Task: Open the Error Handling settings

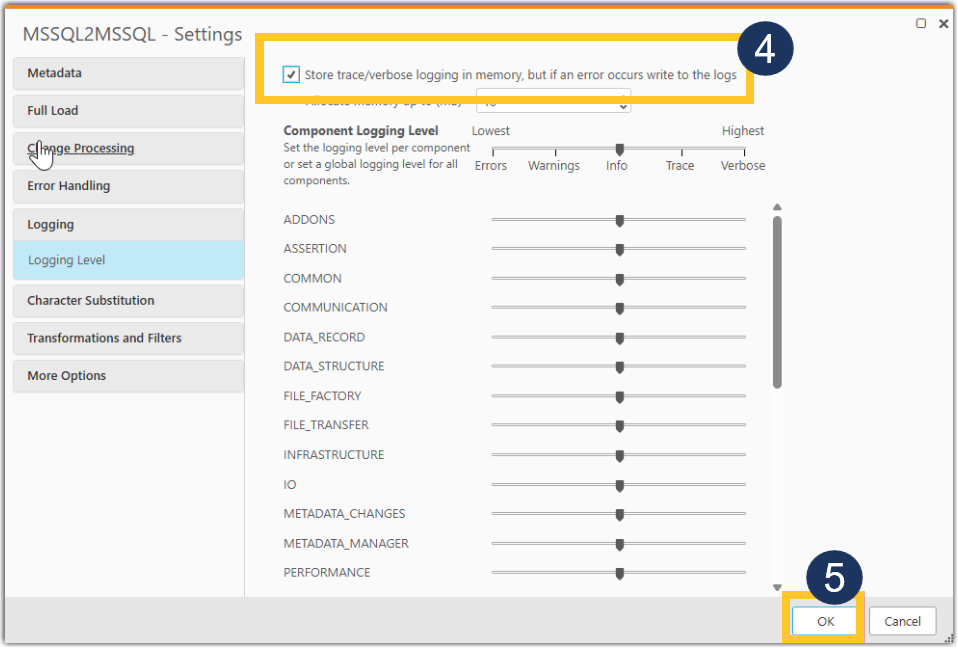Action: click(x=127, y=186)
